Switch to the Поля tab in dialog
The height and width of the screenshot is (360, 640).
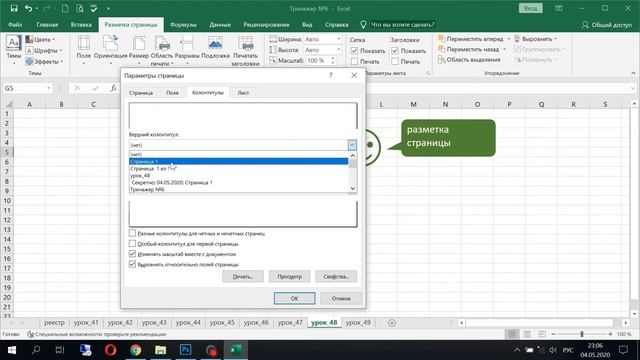(172, 93)
